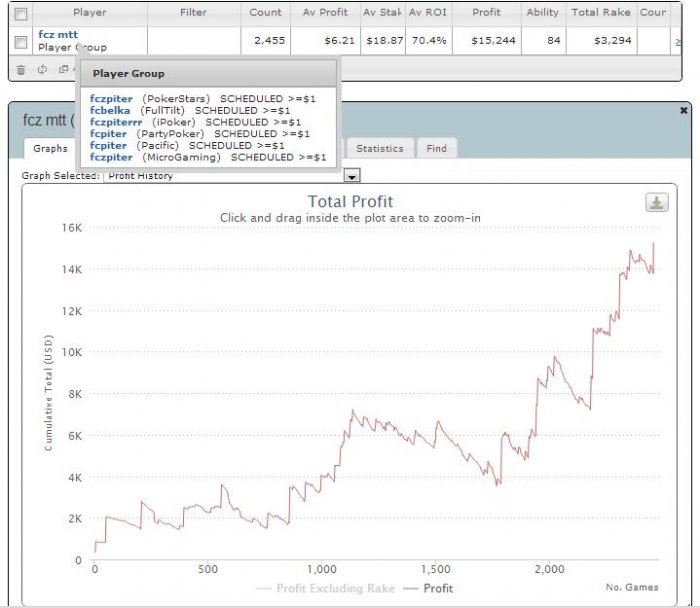The width and height of the screenshot is (700, 608).
Task: Click the arrow link at the row's right edge
Action: point(678,42)
